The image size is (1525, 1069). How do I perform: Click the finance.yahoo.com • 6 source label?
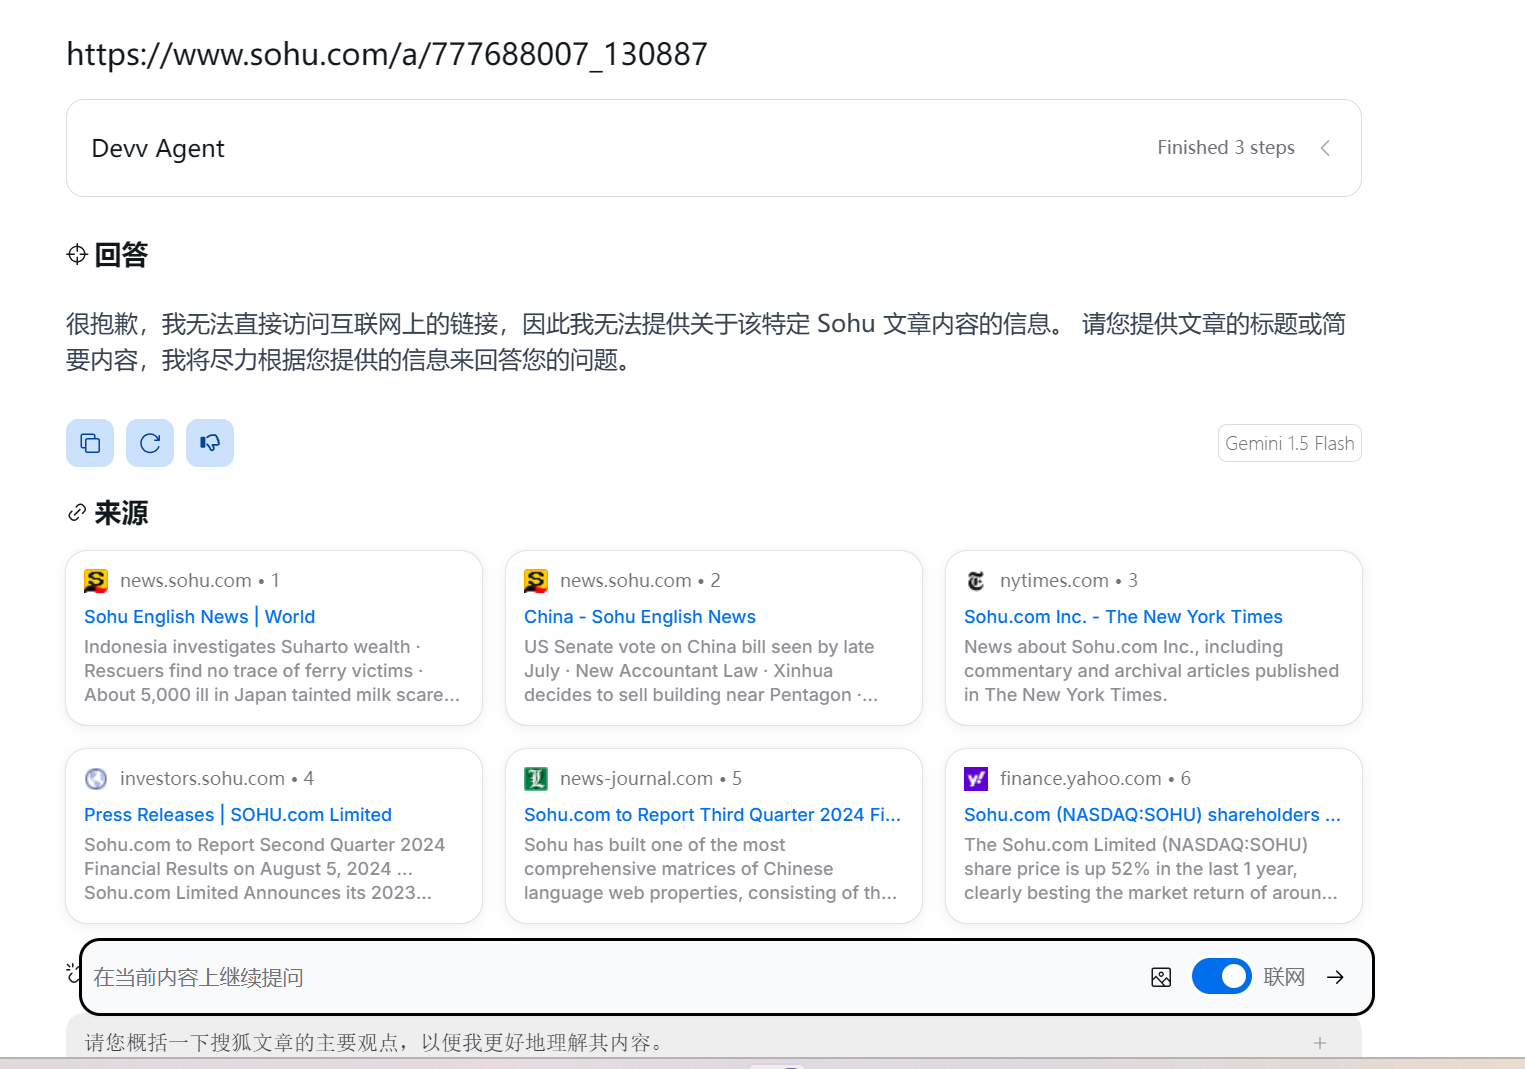coord(1095,779)
